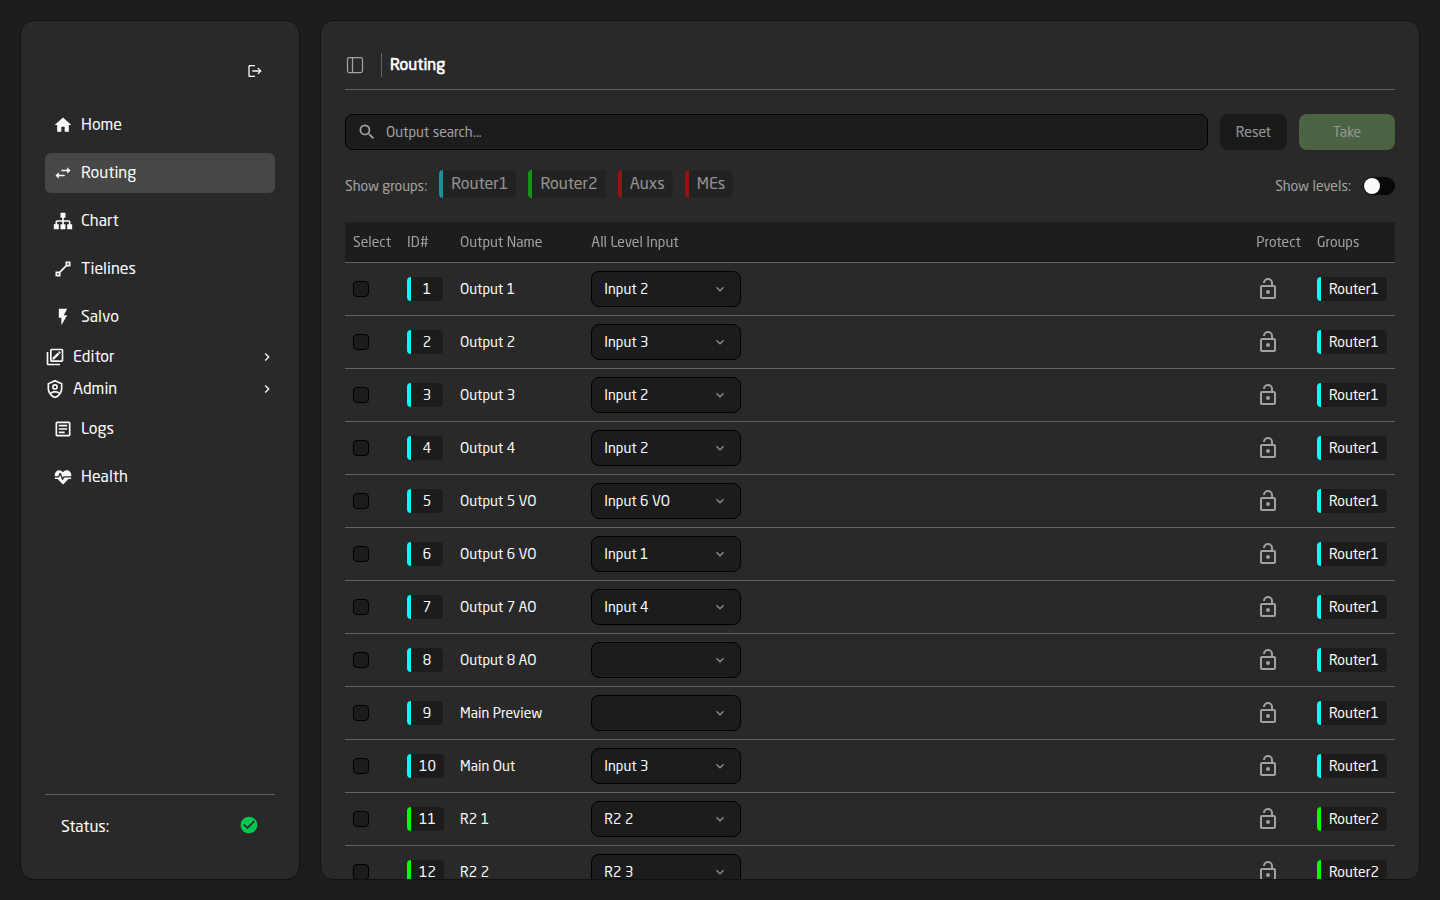Viewport: 1440px width, 900px height.
Task: Select the checkbox for R2 1
Action: coord(361,819)
